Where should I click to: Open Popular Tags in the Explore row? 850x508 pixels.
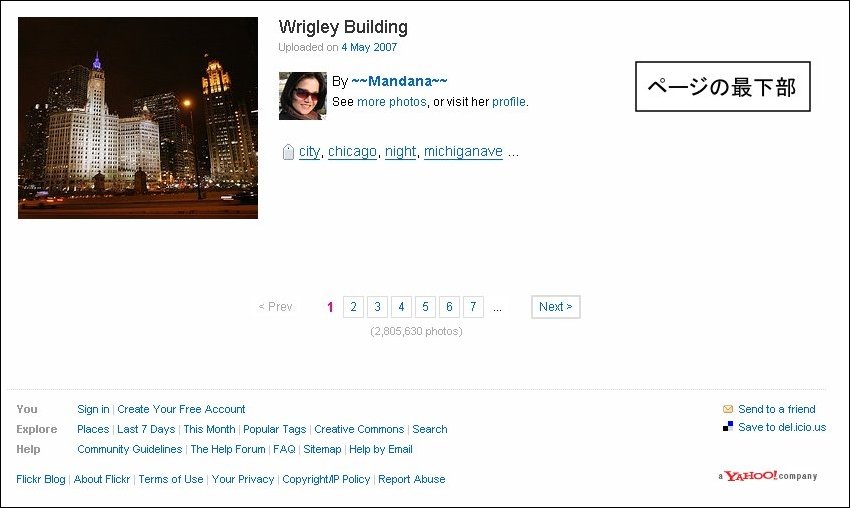(x=275, y=429)
